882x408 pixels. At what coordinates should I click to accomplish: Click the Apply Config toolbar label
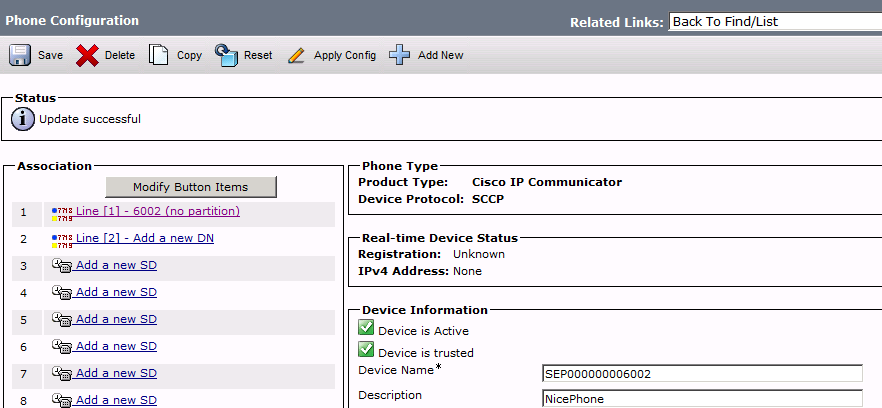coord(345,55)
